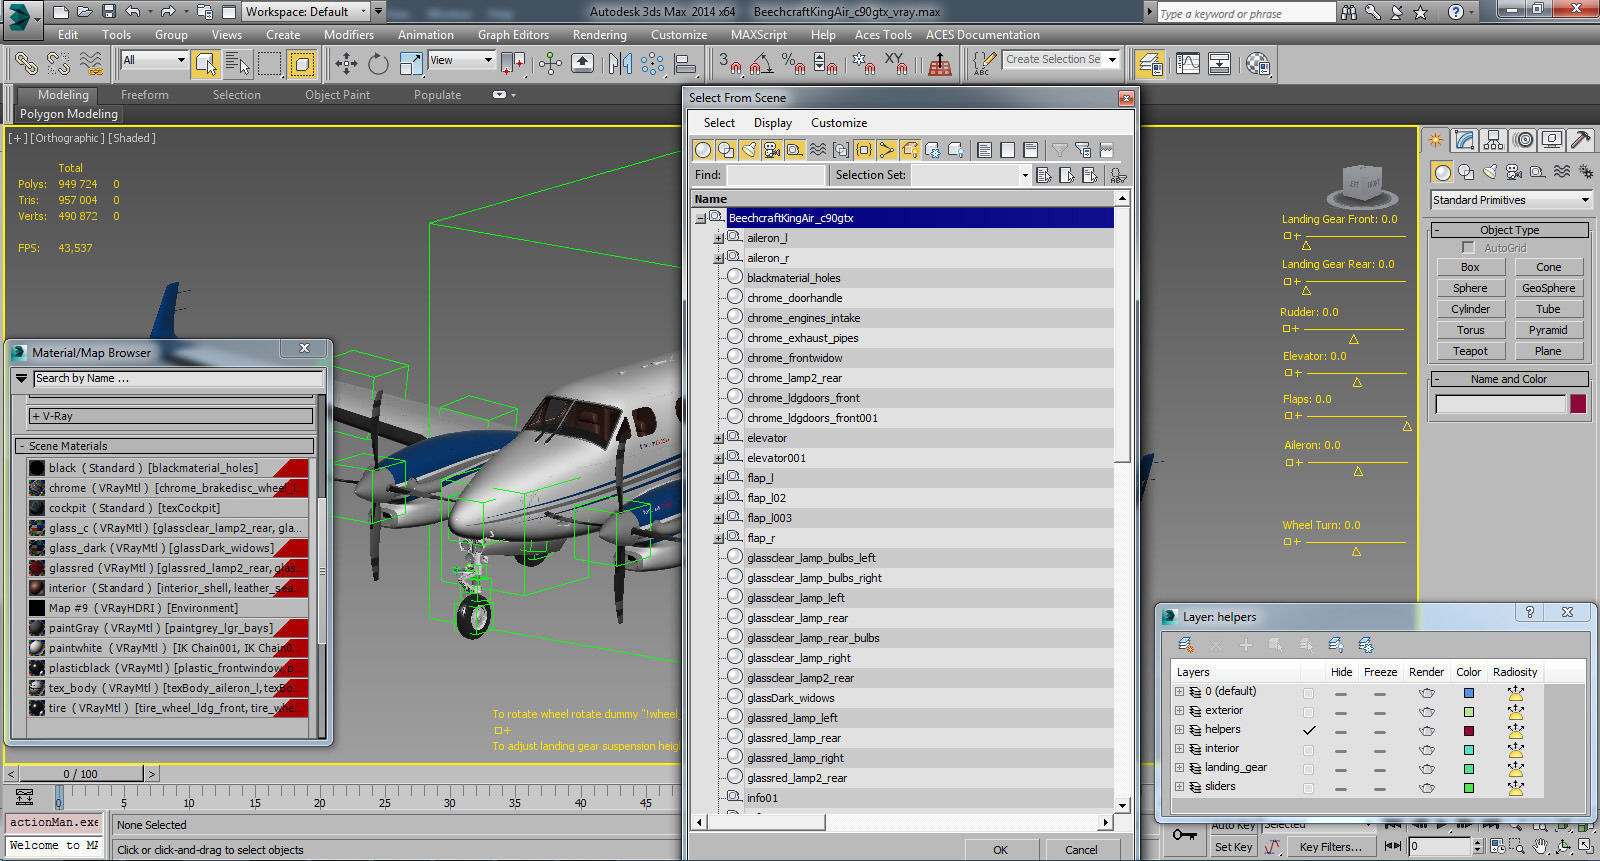Toggle the 3D Snaps icon
Viewport: 1600px width, 861px height.
click(729, 64)
